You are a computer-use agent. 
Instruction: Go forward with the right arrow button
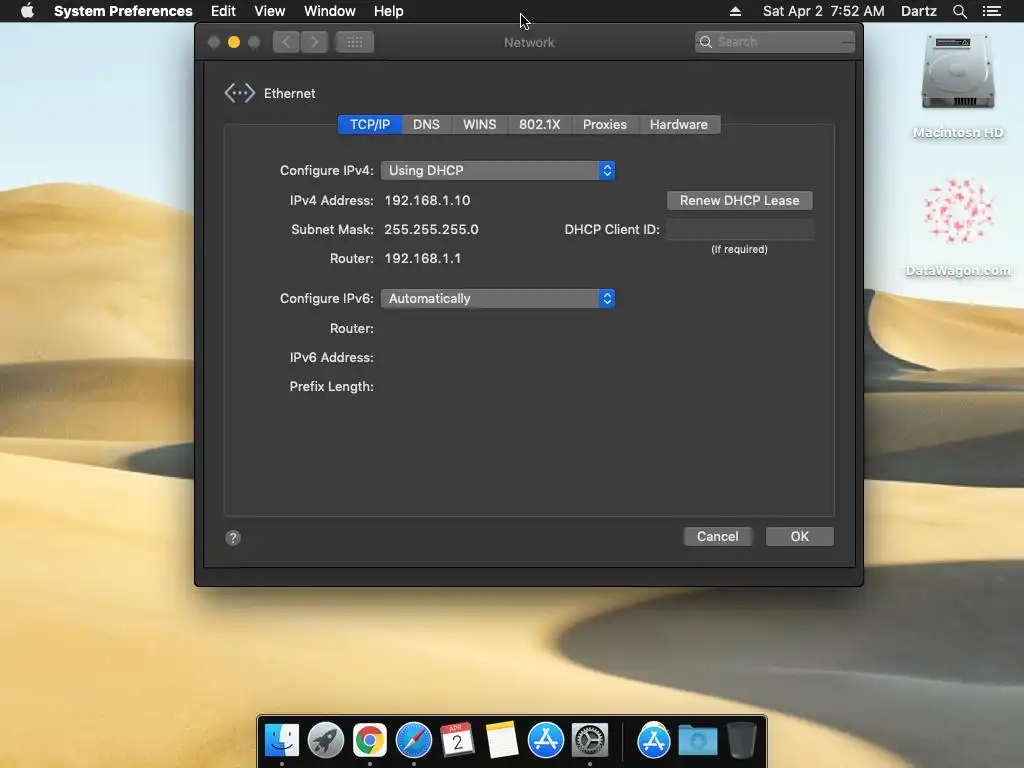point(315,42)
